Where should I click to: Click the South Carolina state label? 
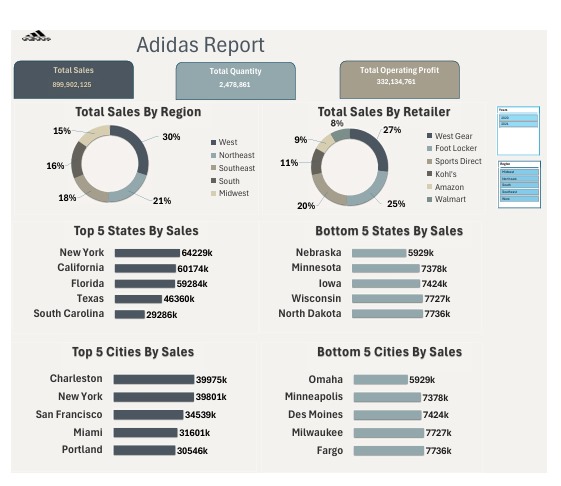(69, 314)
